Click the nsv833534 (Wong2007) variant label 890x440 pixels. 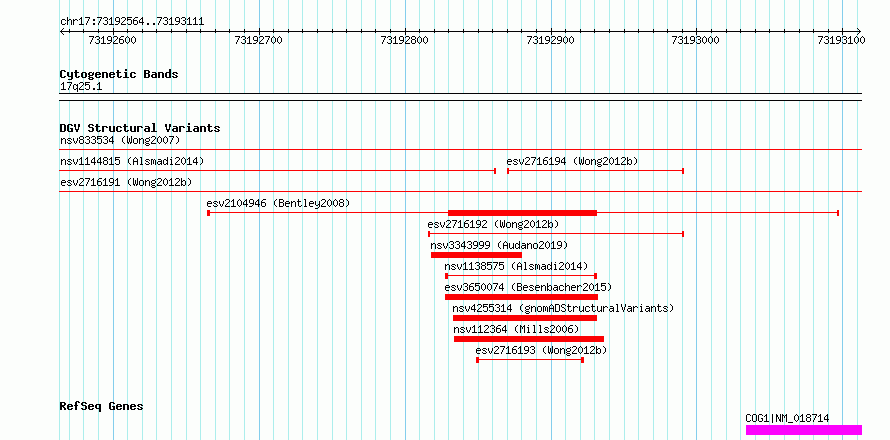[x=120, y=140]
